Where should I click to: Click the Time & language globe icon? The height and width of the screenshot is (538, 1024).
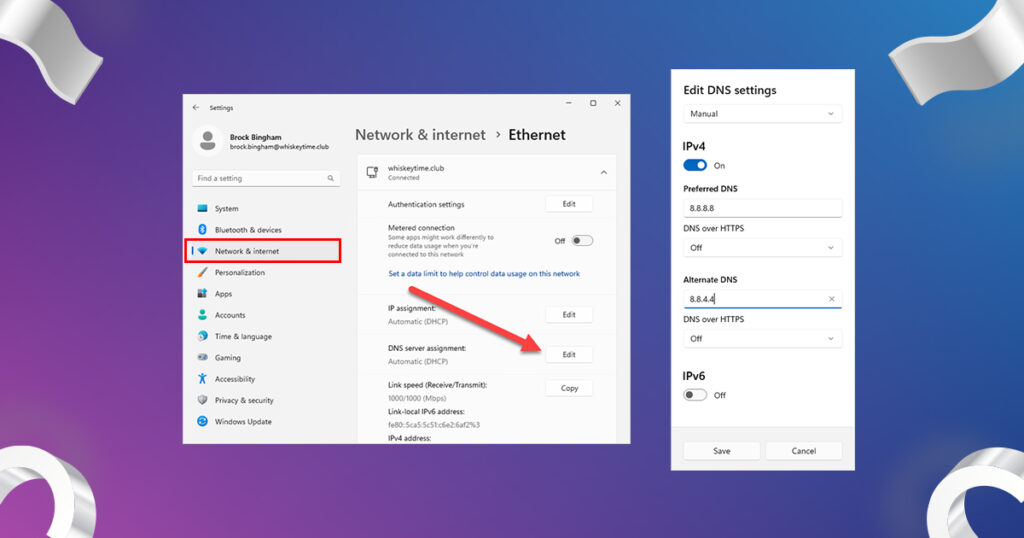coord(202,336)
